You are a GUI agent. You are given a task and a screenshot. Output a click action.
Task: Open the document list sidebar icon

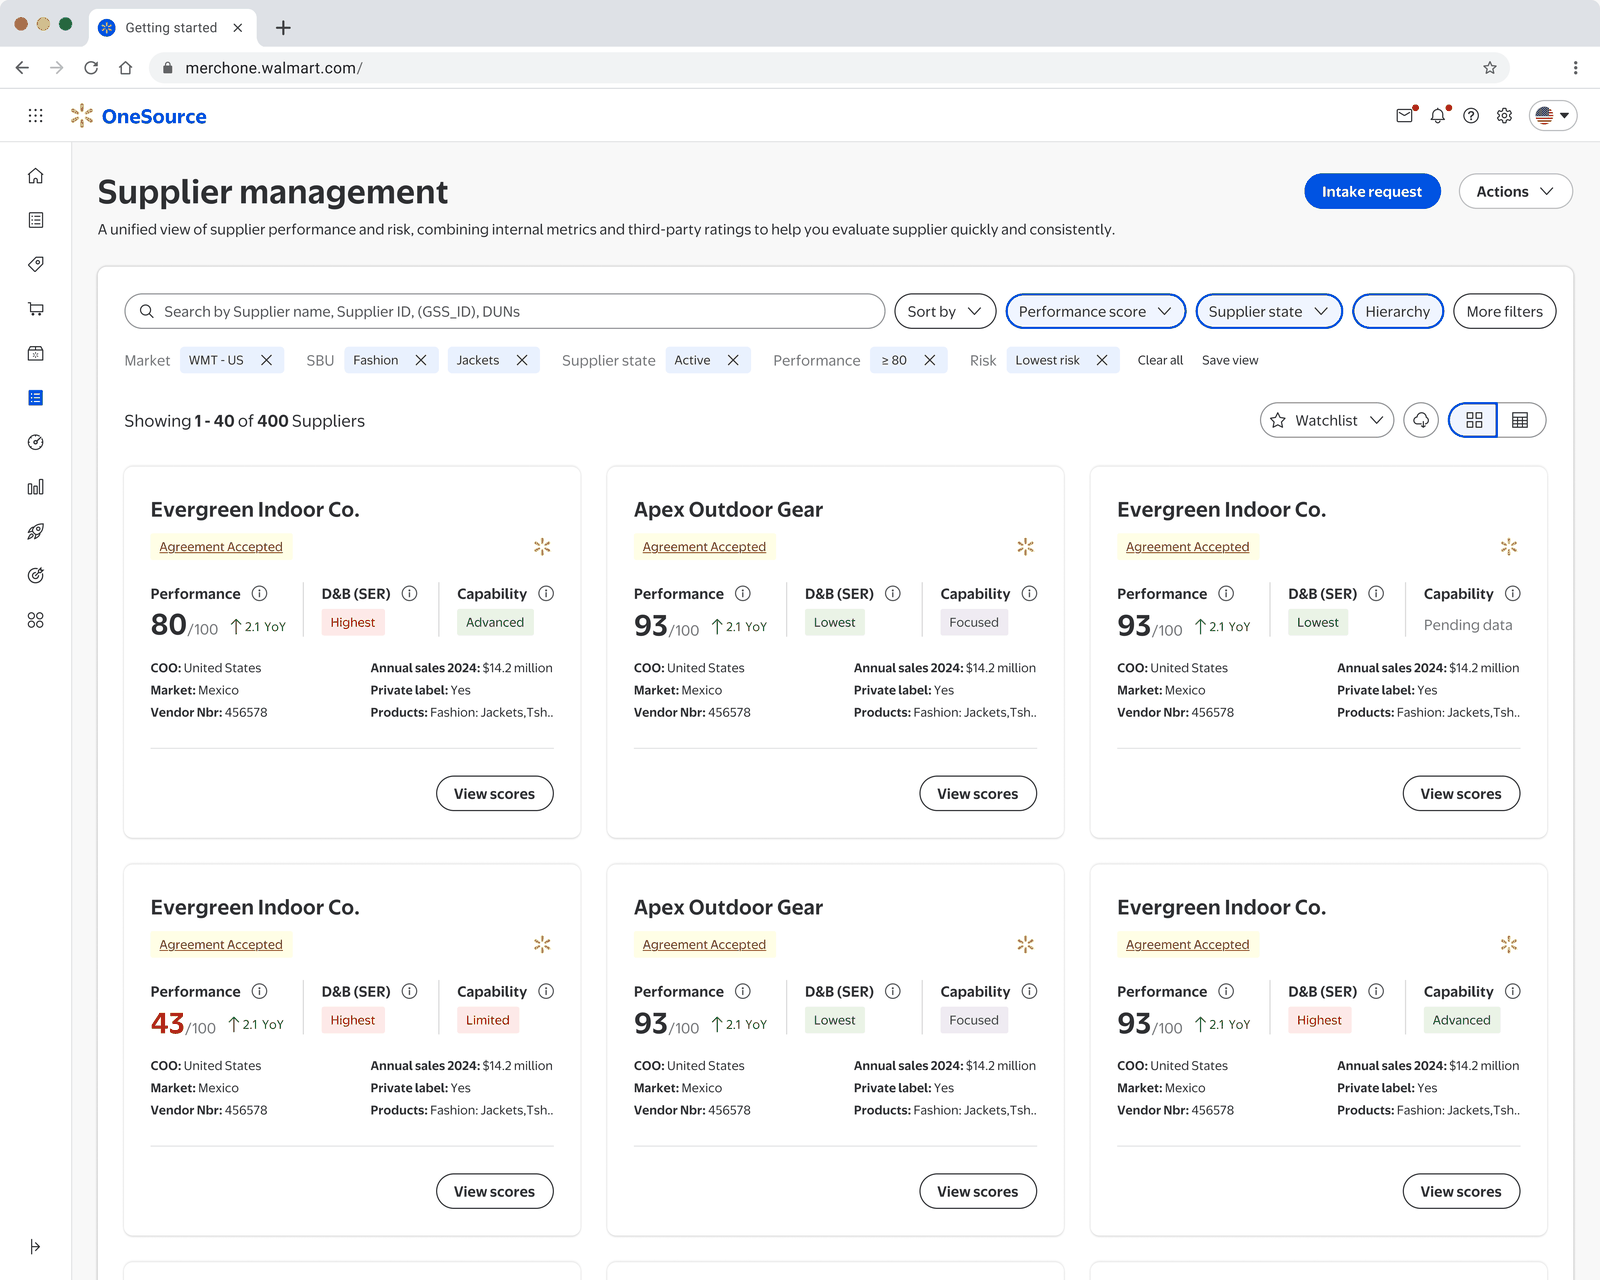pyautogui.click(x=36, y=220)
